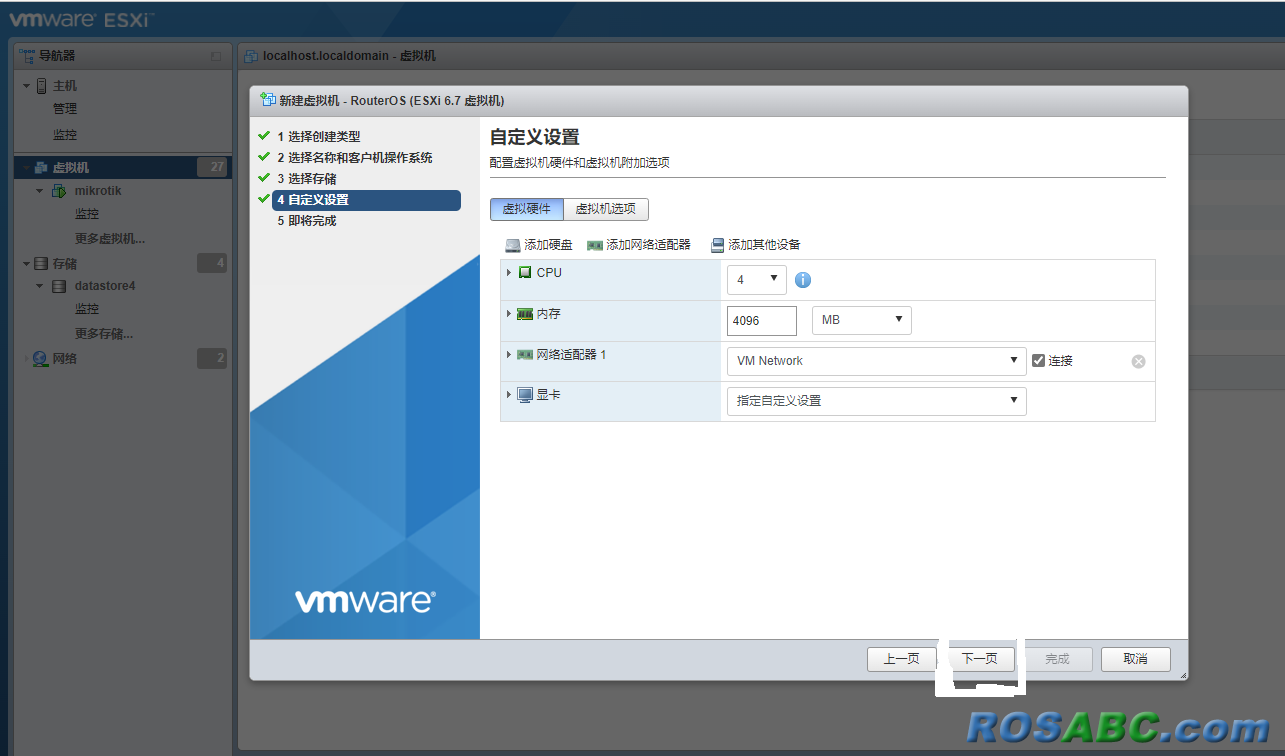Click the 虚拟机 icon in navigator

coord(41,168)
